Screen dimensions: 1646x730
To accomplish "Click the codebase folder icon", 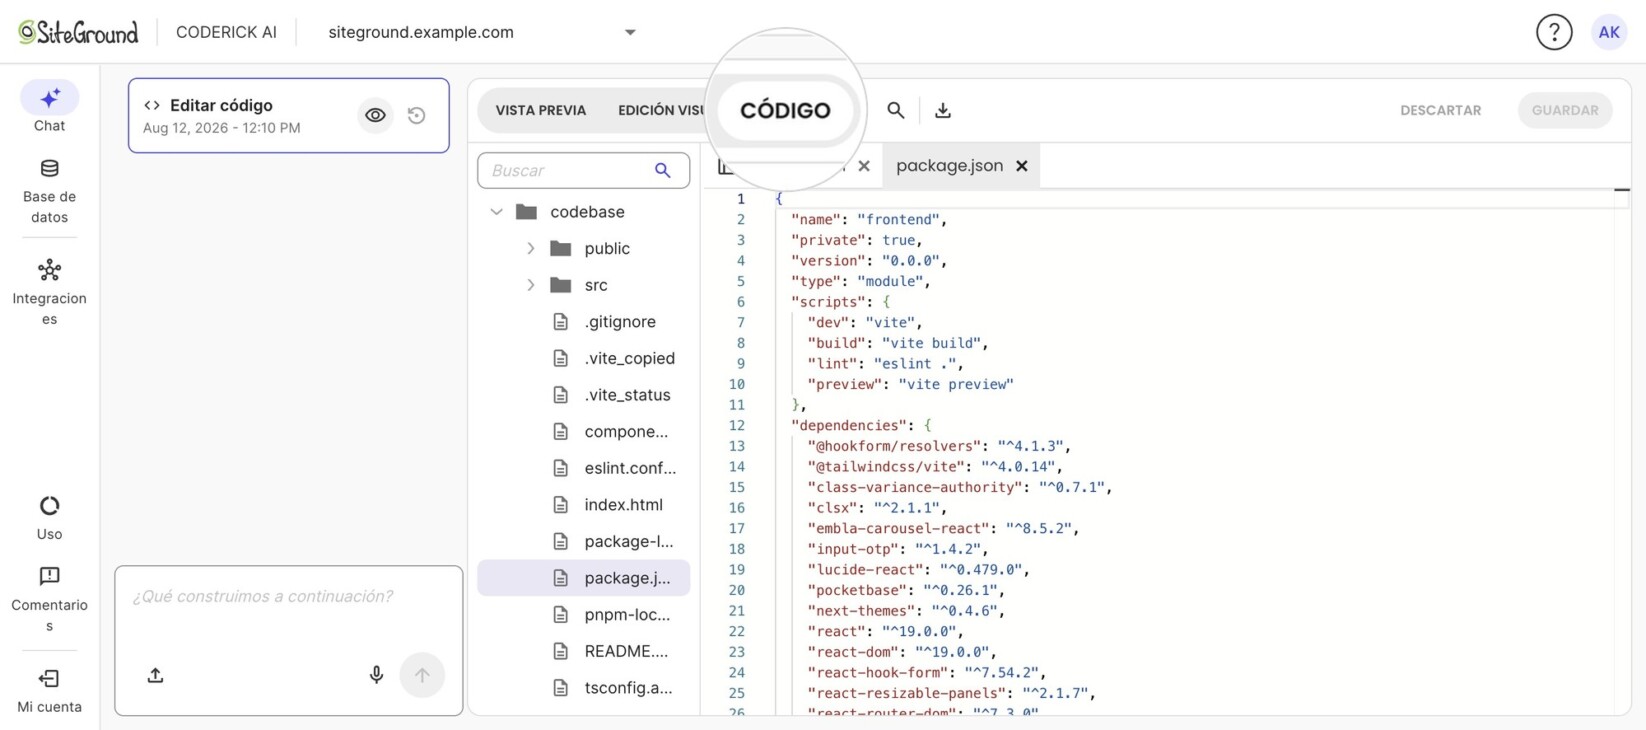I will 526,212.
